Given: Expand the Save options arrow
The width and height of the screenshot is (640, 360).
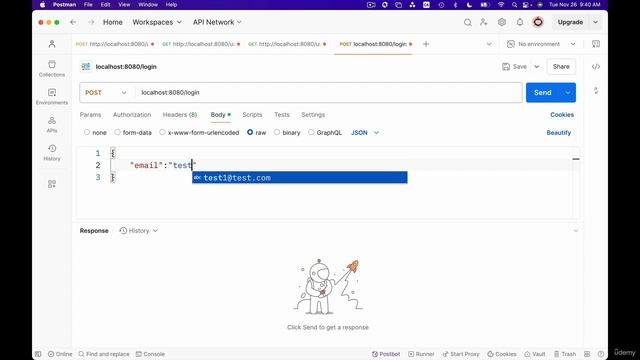Looking at the screenshot, I should (537, 67).
